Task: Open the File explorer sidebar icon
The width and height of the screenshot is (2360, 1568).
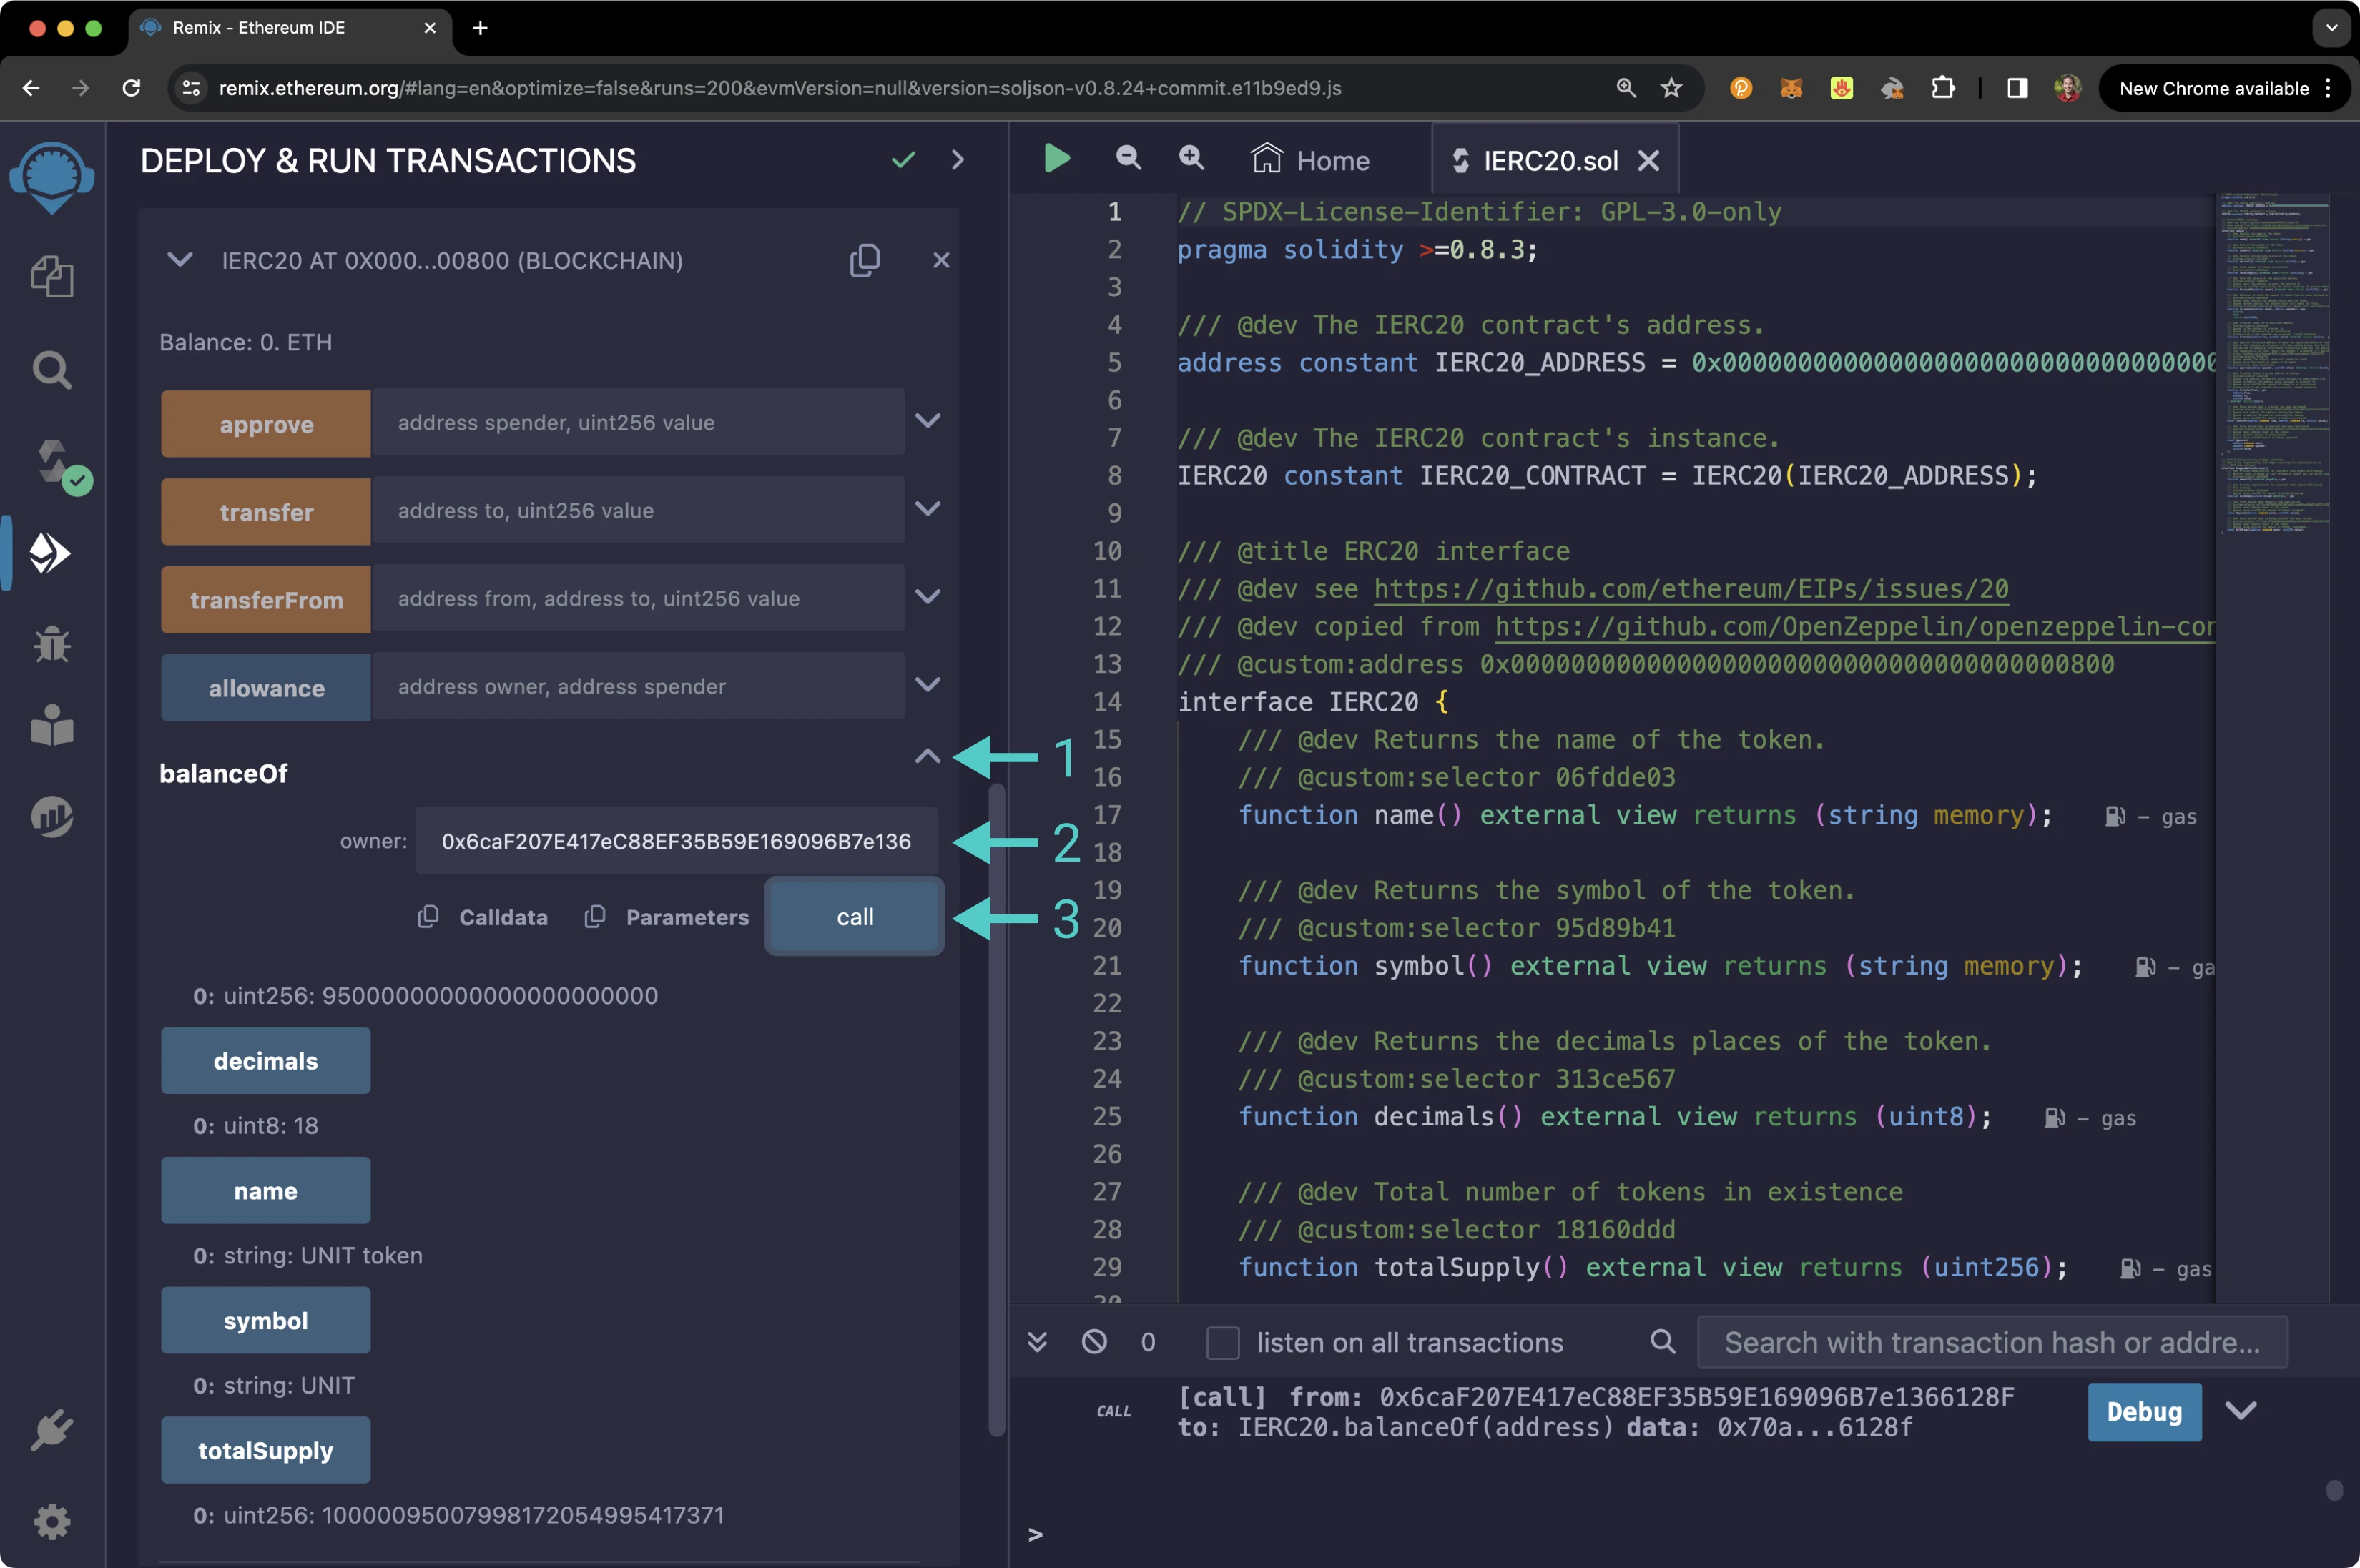Action: click(x=52, y=276)
